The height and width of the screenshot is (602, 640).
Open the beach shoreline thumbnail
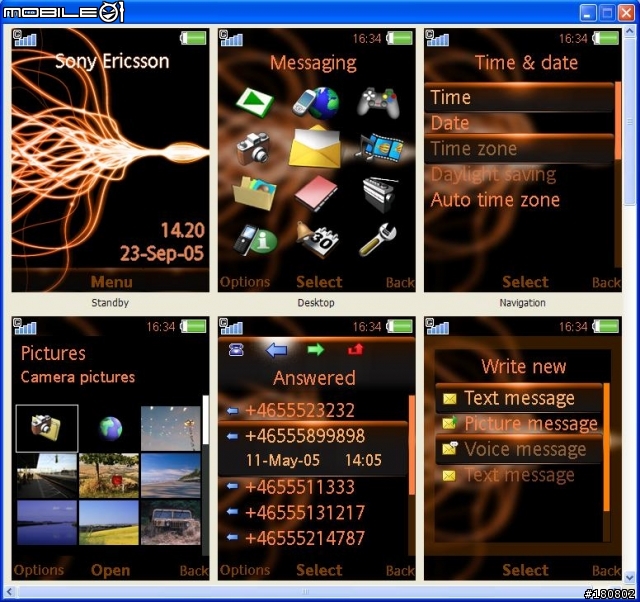171,476
